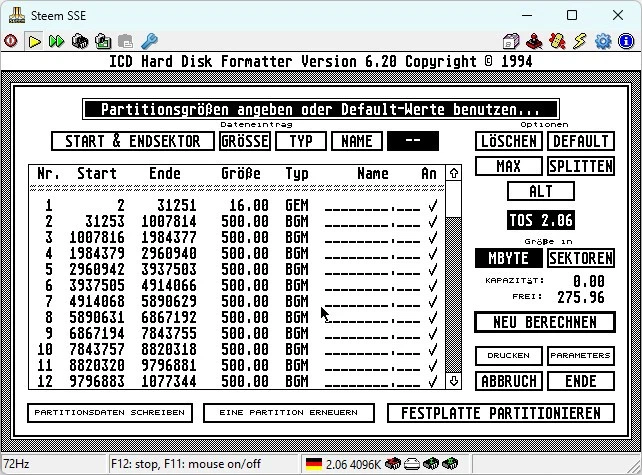Select MBYTE as size unit
The width and height of the screenshot is (642, 475).
[x=509, y=258]
